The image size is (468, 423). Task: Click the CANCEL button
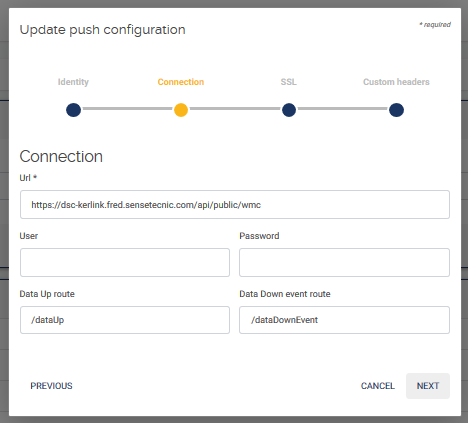[378, 386]
